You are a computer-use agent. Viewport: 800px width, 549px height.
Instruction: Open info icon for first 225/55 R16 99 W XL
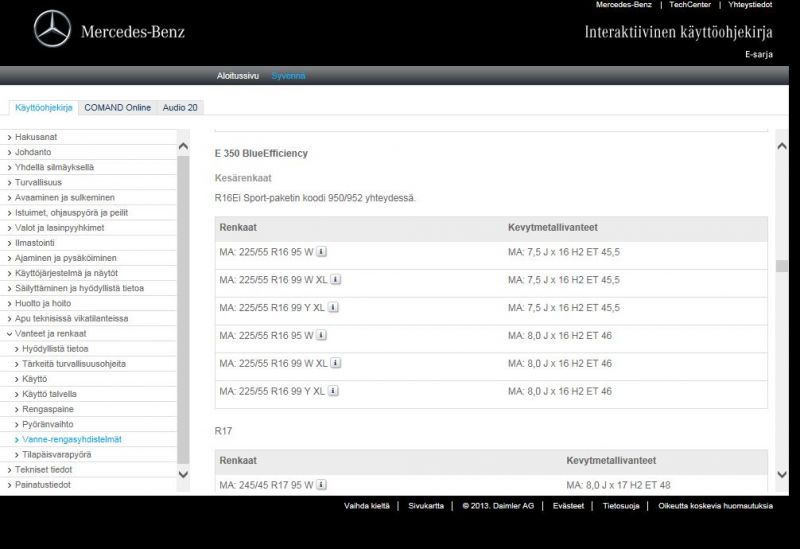(x=335, y=280)
